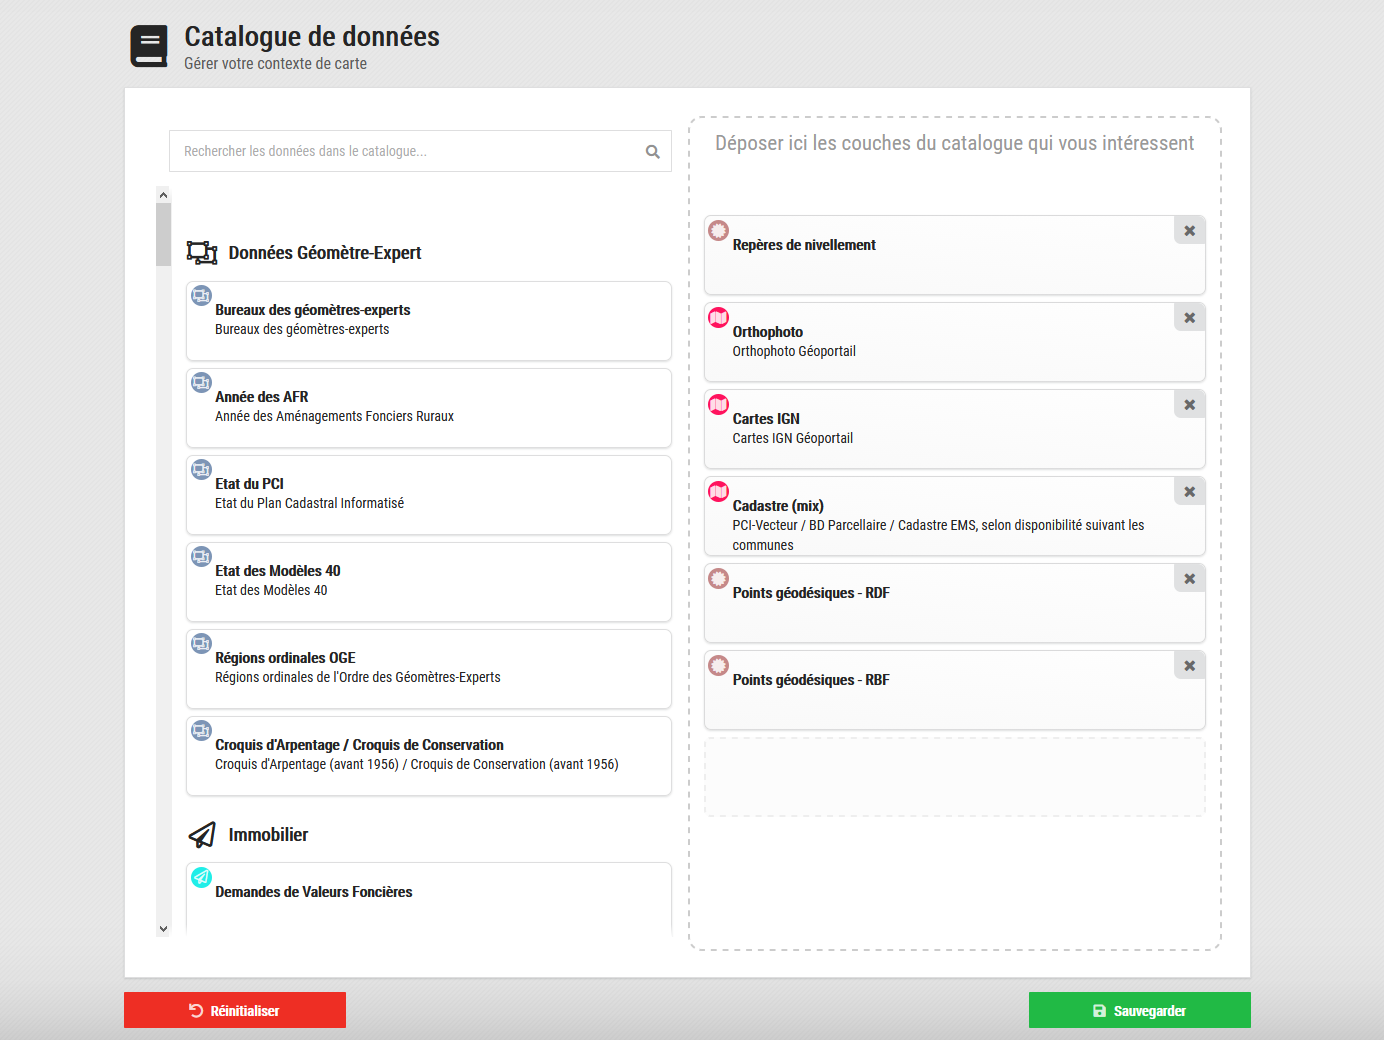This screenshot has height=1040, width=1384.
Task: Click the Orthophoto map icon
Action: [718, 318]
